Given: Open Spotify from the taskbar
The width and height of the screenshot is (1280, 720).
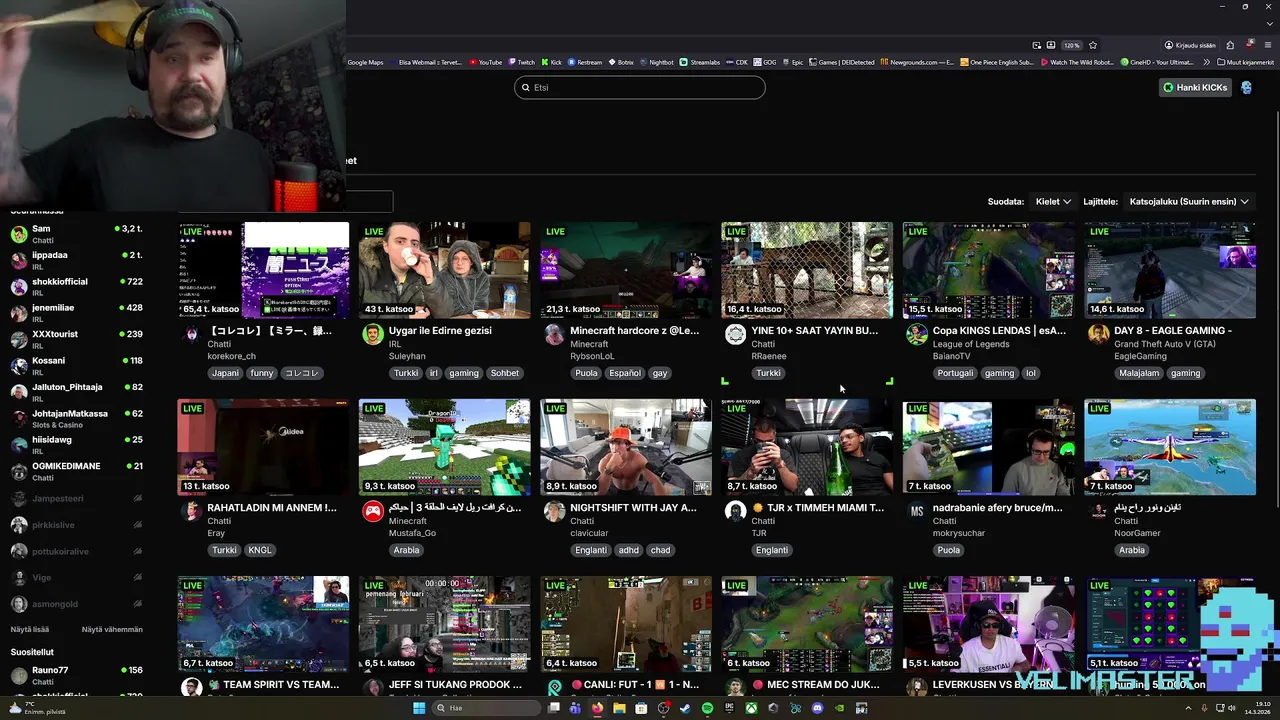Looking at the screenshot, I should pyautogui.click(x=707, y=708).
